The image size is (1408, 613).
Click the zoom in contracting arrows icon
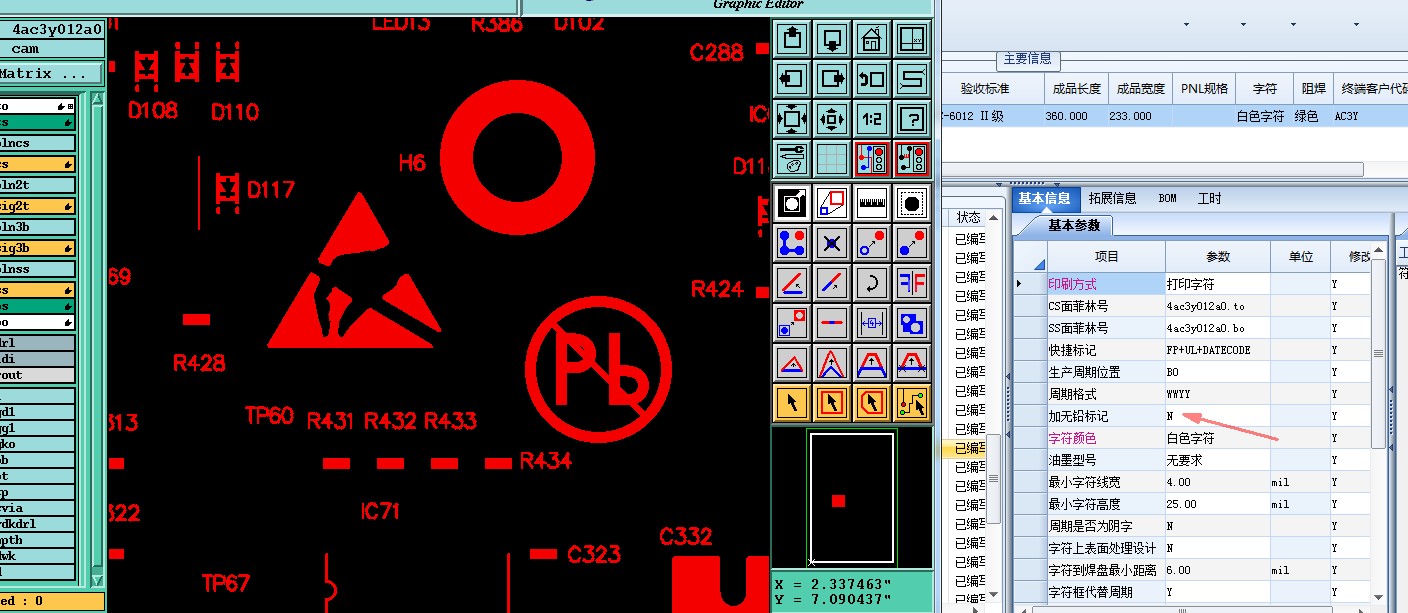click(832, 119)
